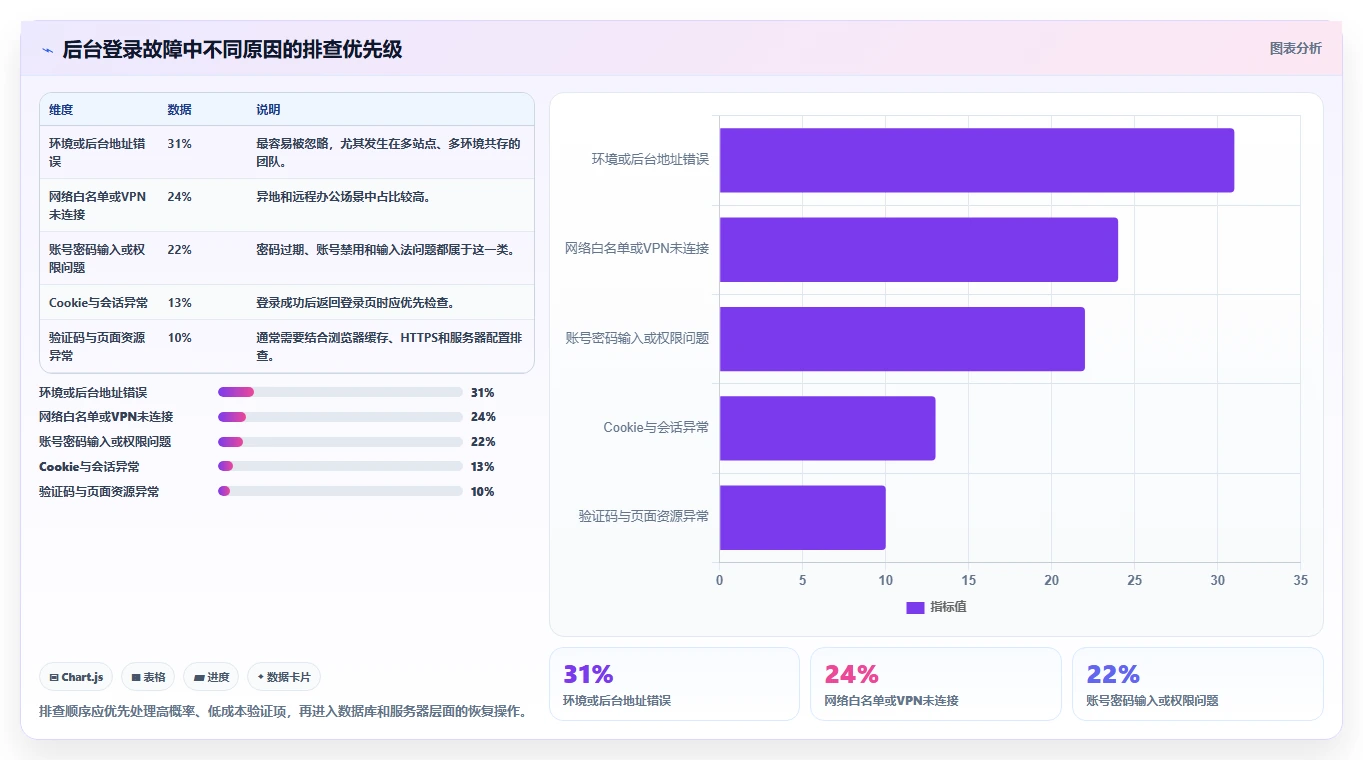Select the 表格 tag
This screenshot has width=1363, height=760.
(148, 677)
